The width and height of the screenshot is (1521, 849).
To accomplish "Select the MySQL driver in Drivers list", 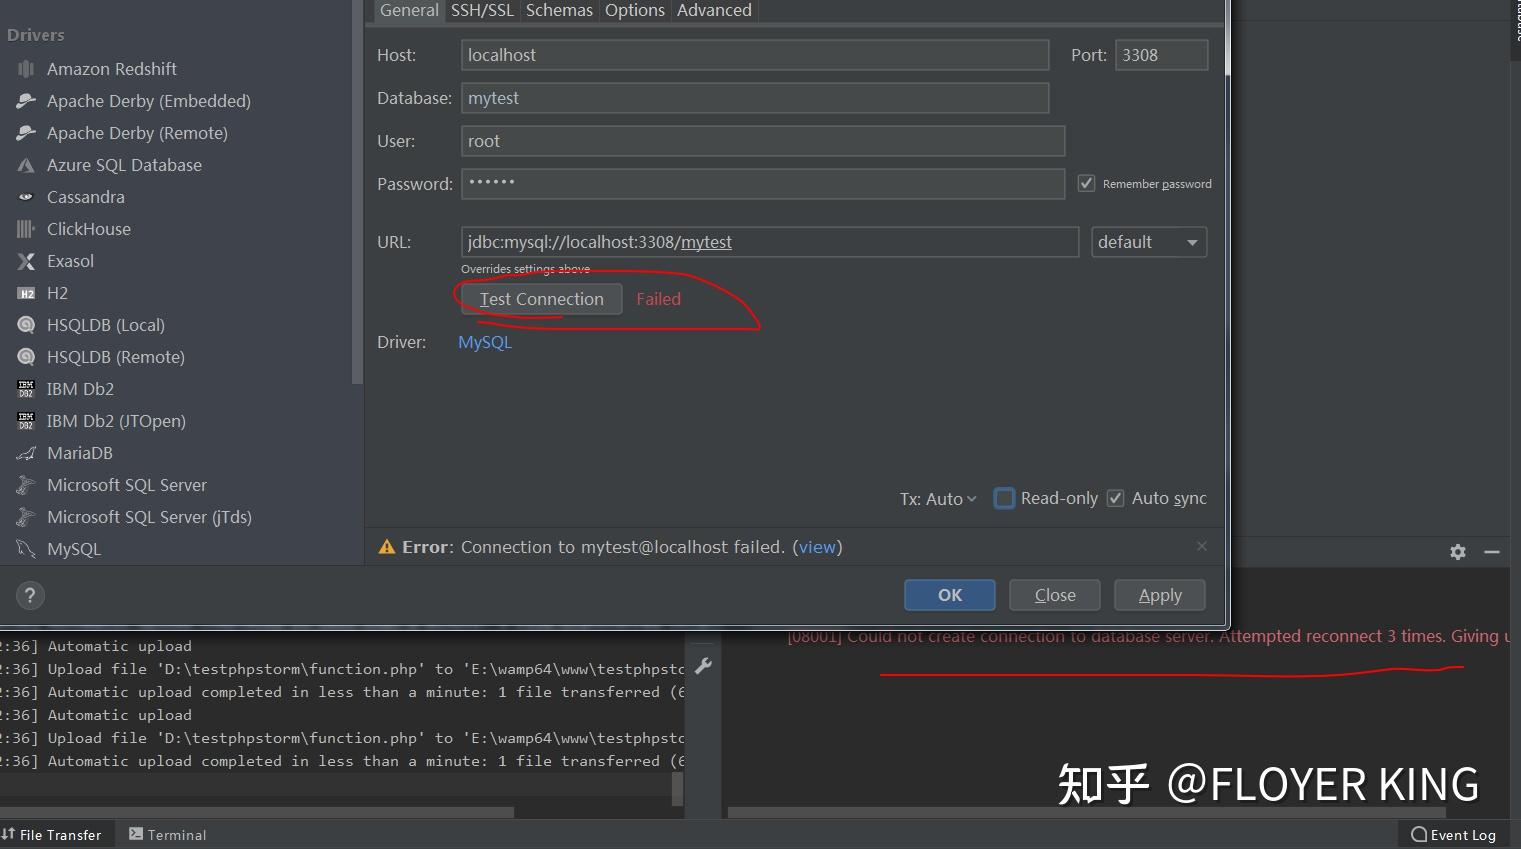I will (74, 548).
